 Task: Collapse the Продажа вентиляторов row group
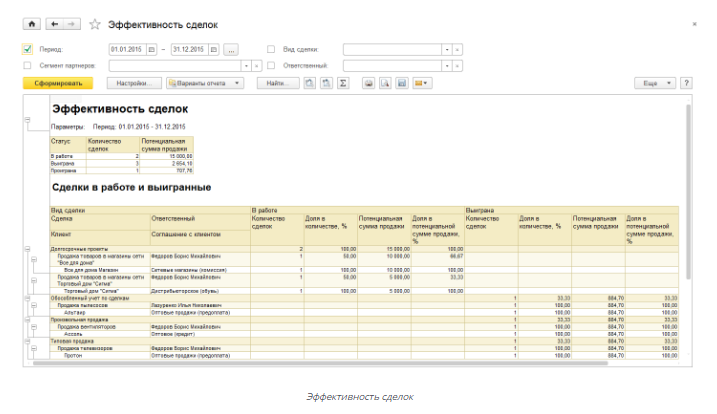pyautogui.click(x=34, y=327)
